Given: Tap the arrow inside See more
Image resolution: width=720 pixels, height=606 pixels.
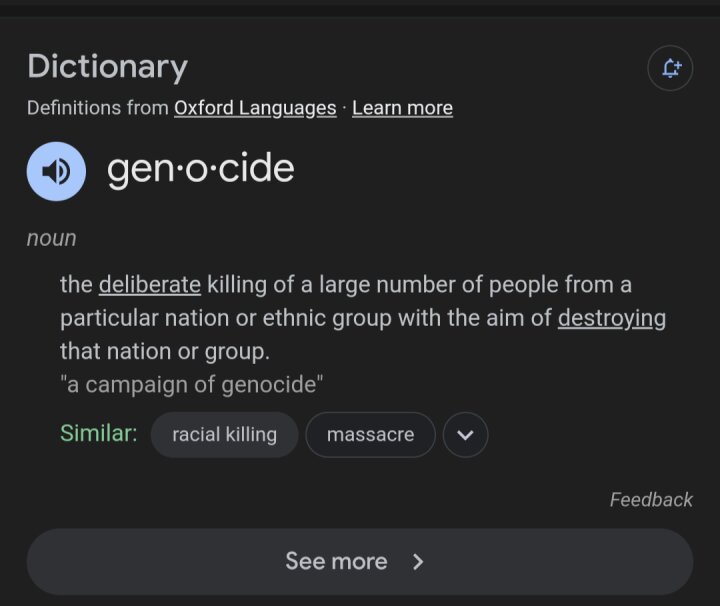Looking at the screenshot, I should 417,561.
